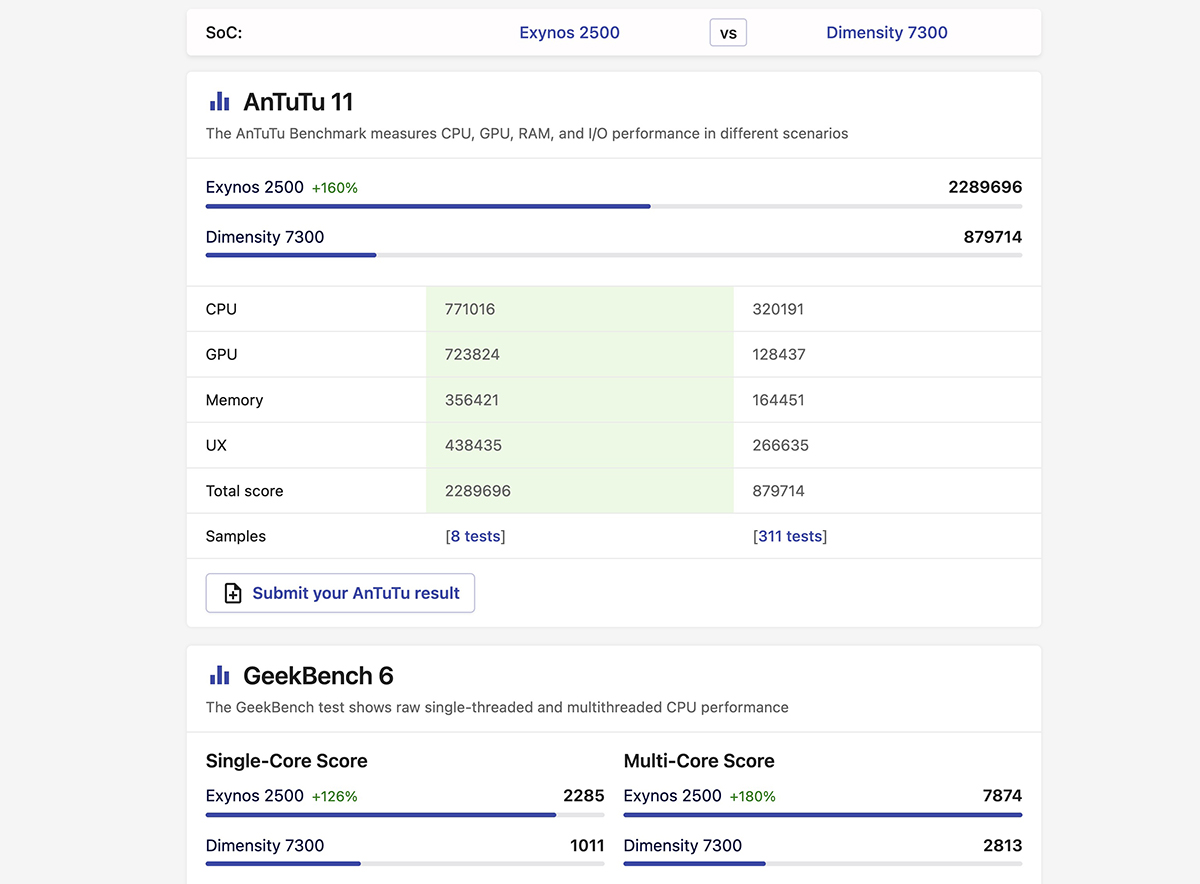Viewport: 1200px width, 884px height.
Task: Click the Single-Core Score heading
Action: (x=287, y=761)
